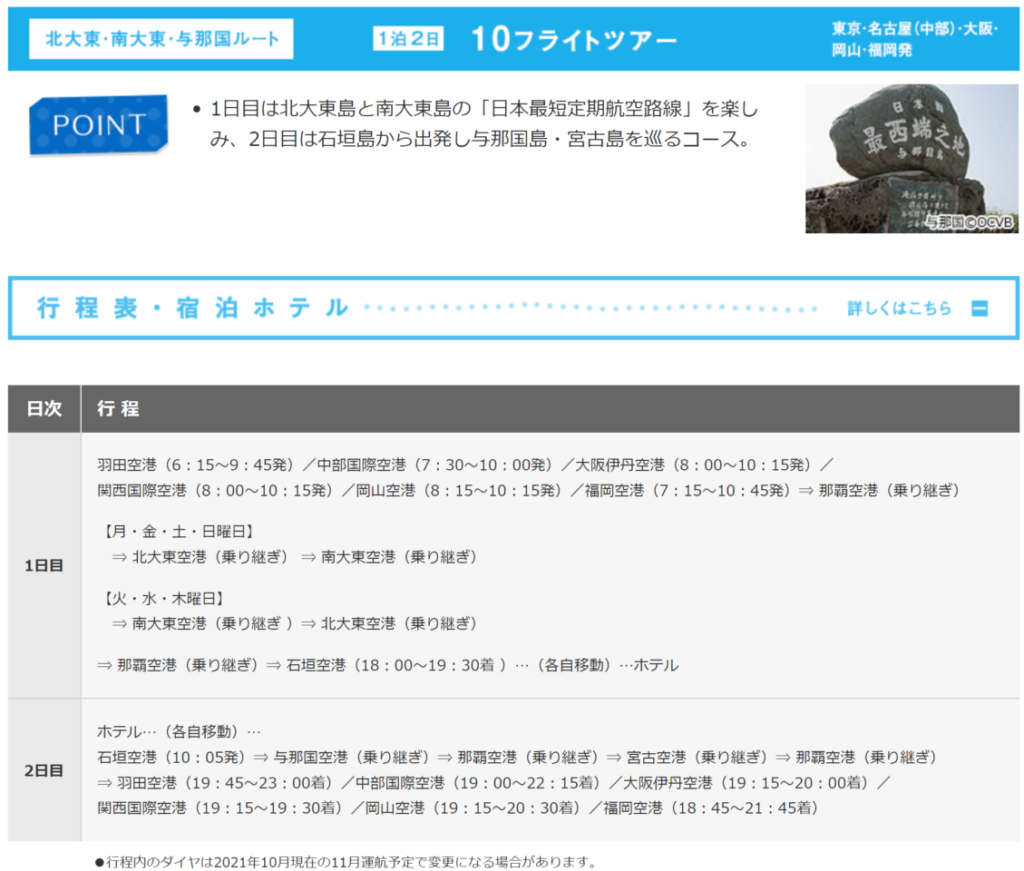The image size is (1024, 871).
Task: Click the 行程表・宿泊ホテル section heading
Action: pyautogui.click(x=193, y=308)
